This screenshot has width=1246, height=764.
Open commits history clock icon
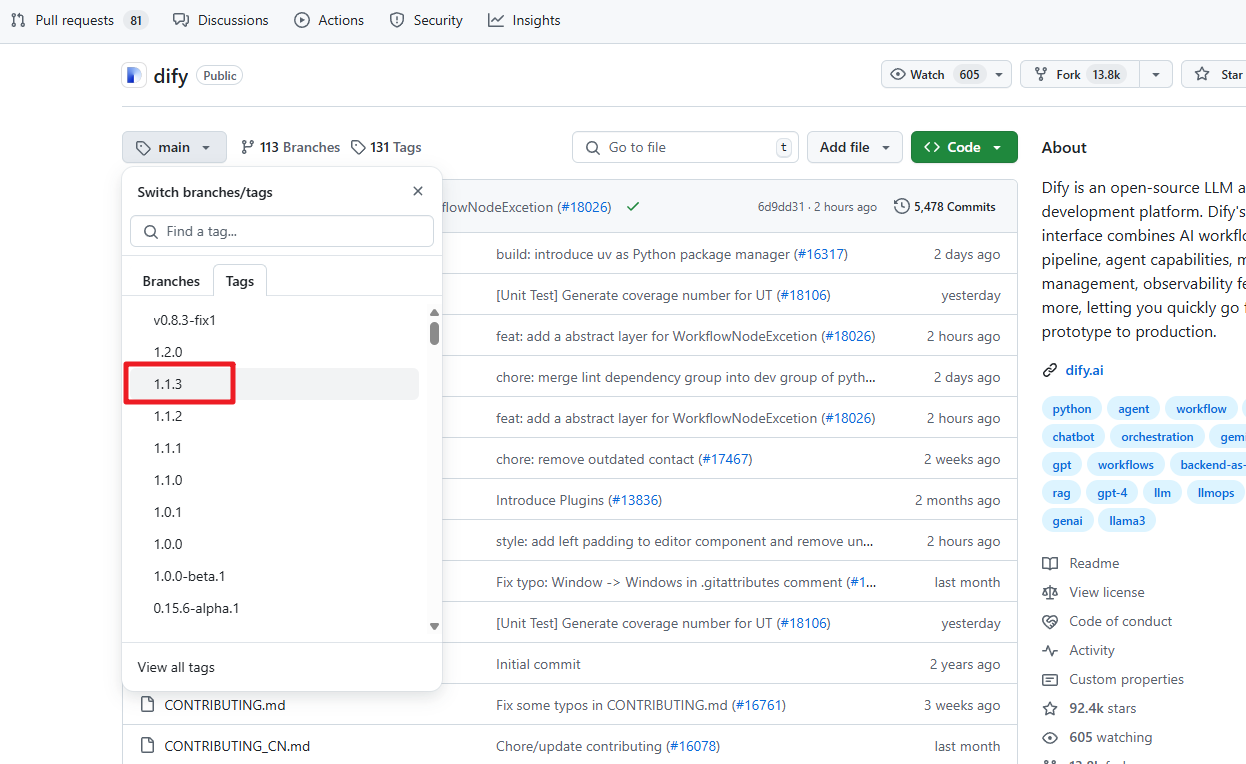click(x=902, y=207)
